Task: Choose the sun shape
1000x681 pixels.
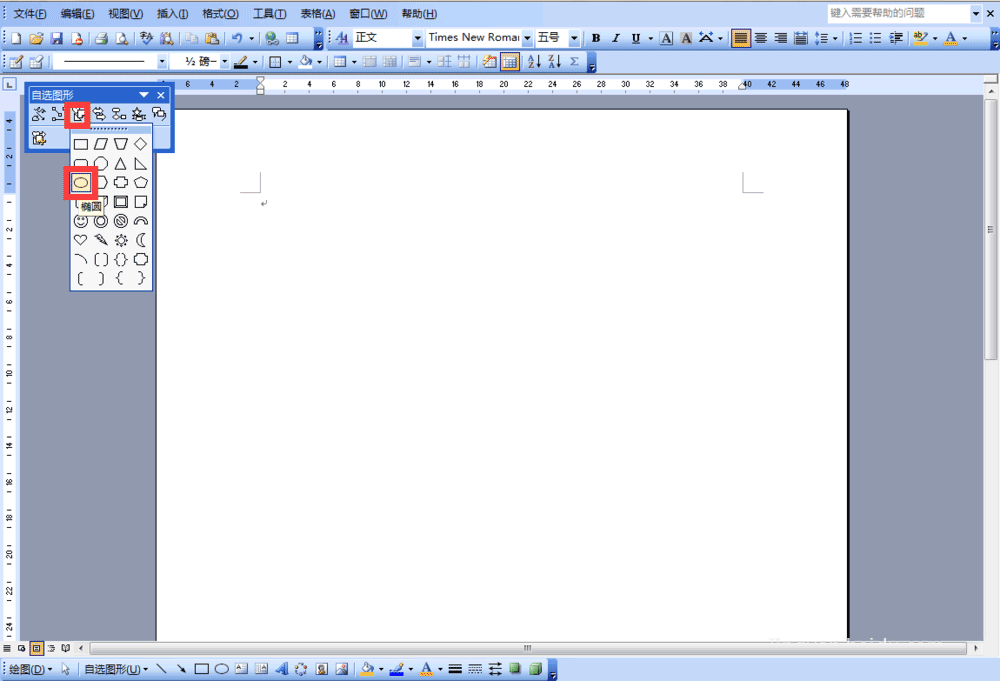Action: (x=121, y=240)
